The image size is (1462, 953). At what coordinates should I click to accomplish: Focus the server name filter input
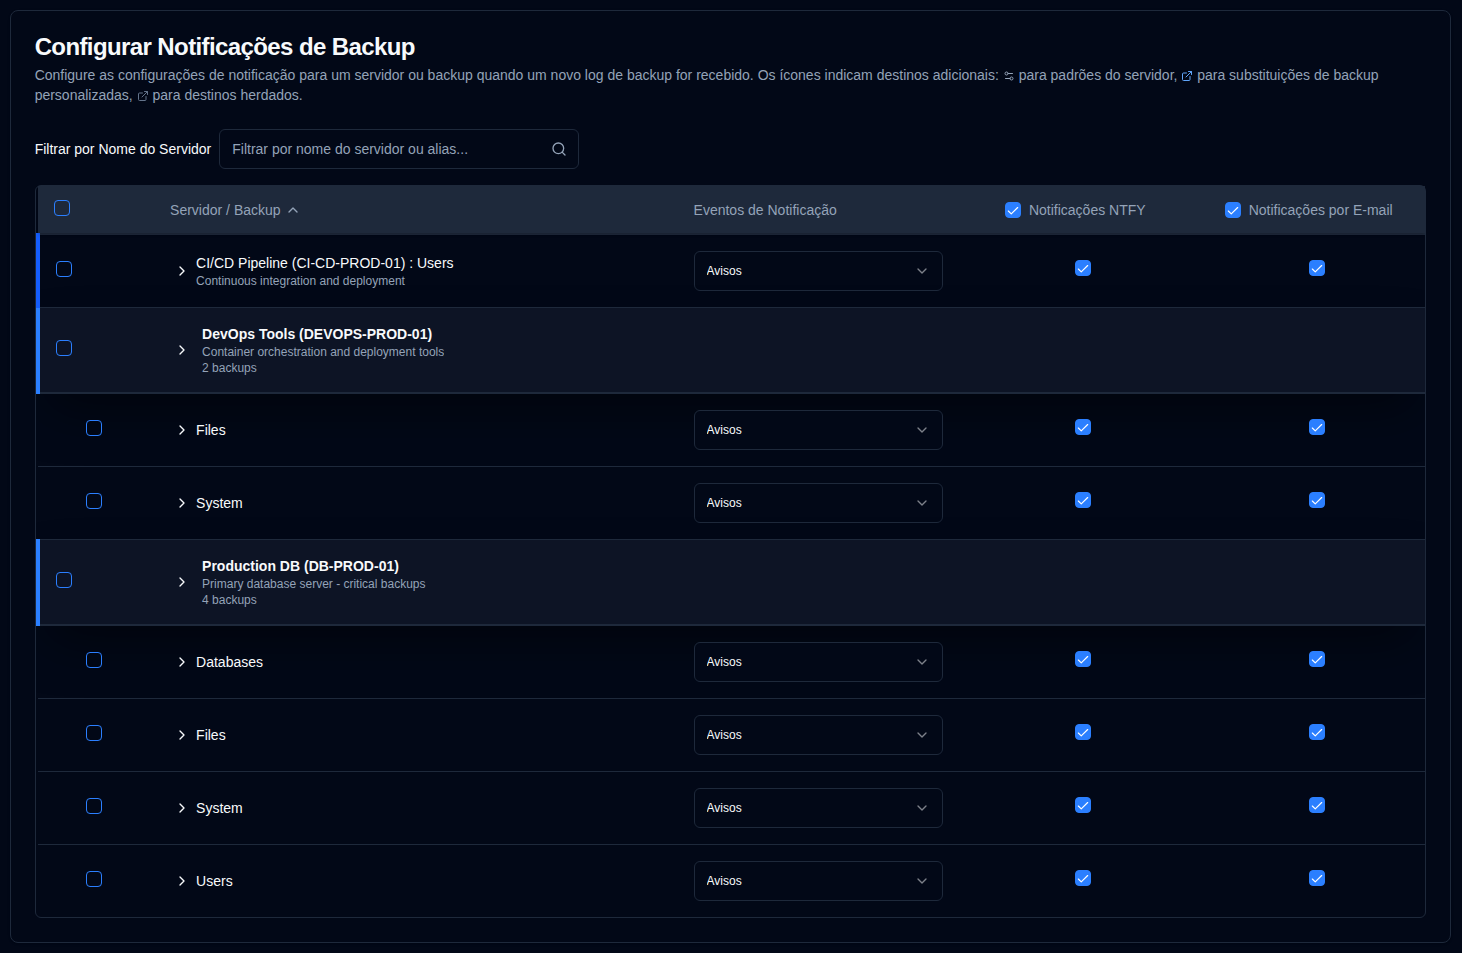tap(398, 149)
